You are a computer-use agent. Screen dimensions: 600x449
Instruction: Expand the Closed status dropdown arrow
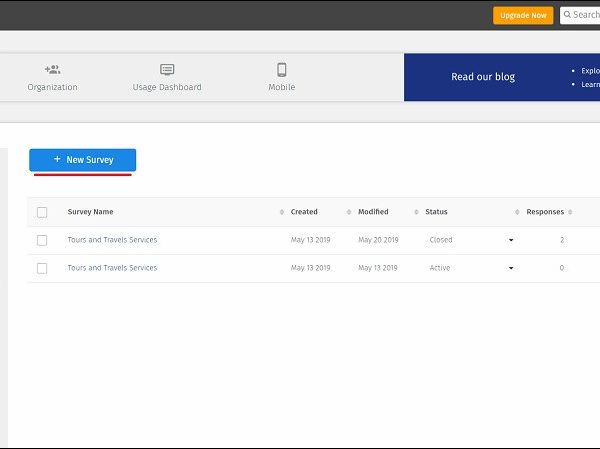click(x=510, y=240)
